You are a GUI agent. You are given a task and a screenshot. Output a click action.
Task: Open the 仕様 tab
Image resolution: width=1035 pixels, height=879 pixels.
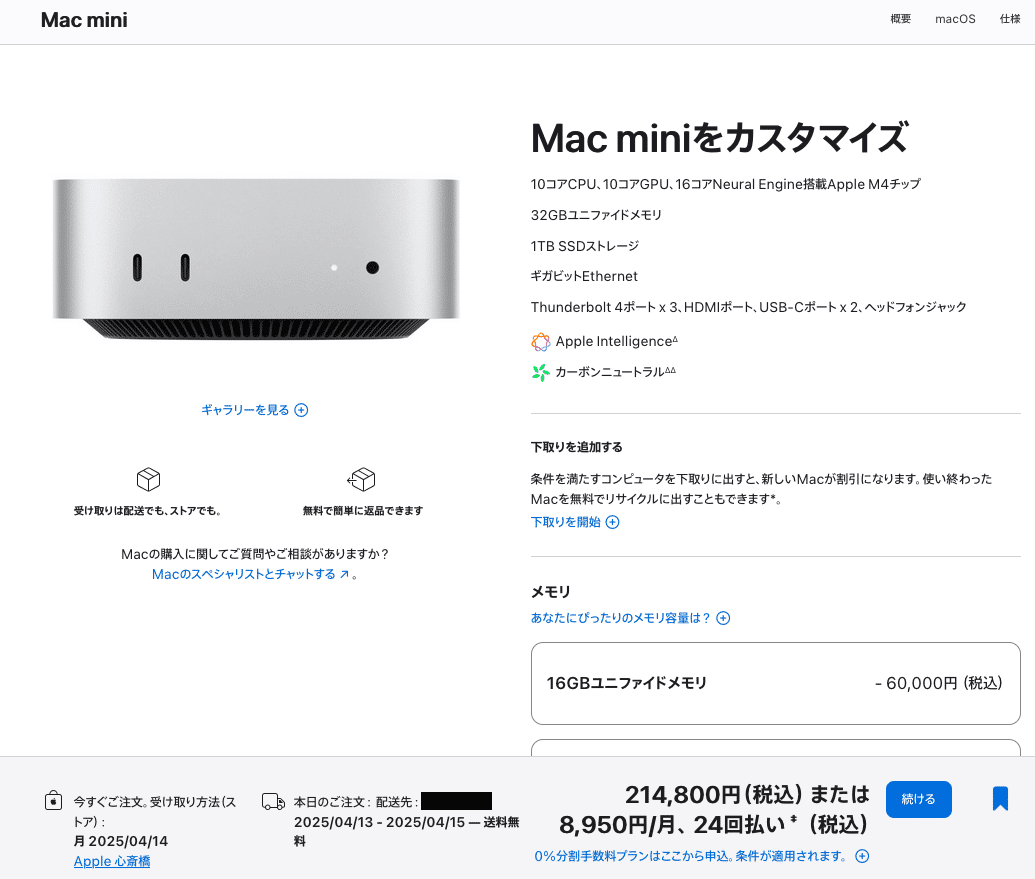click(x=1010, y=19)
